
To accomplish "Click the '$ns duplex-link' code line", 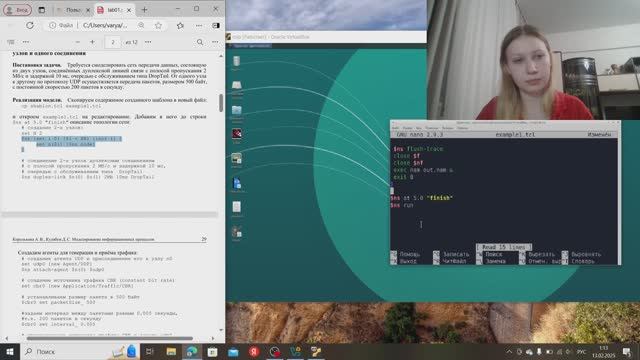I will [x=88, y=177].
